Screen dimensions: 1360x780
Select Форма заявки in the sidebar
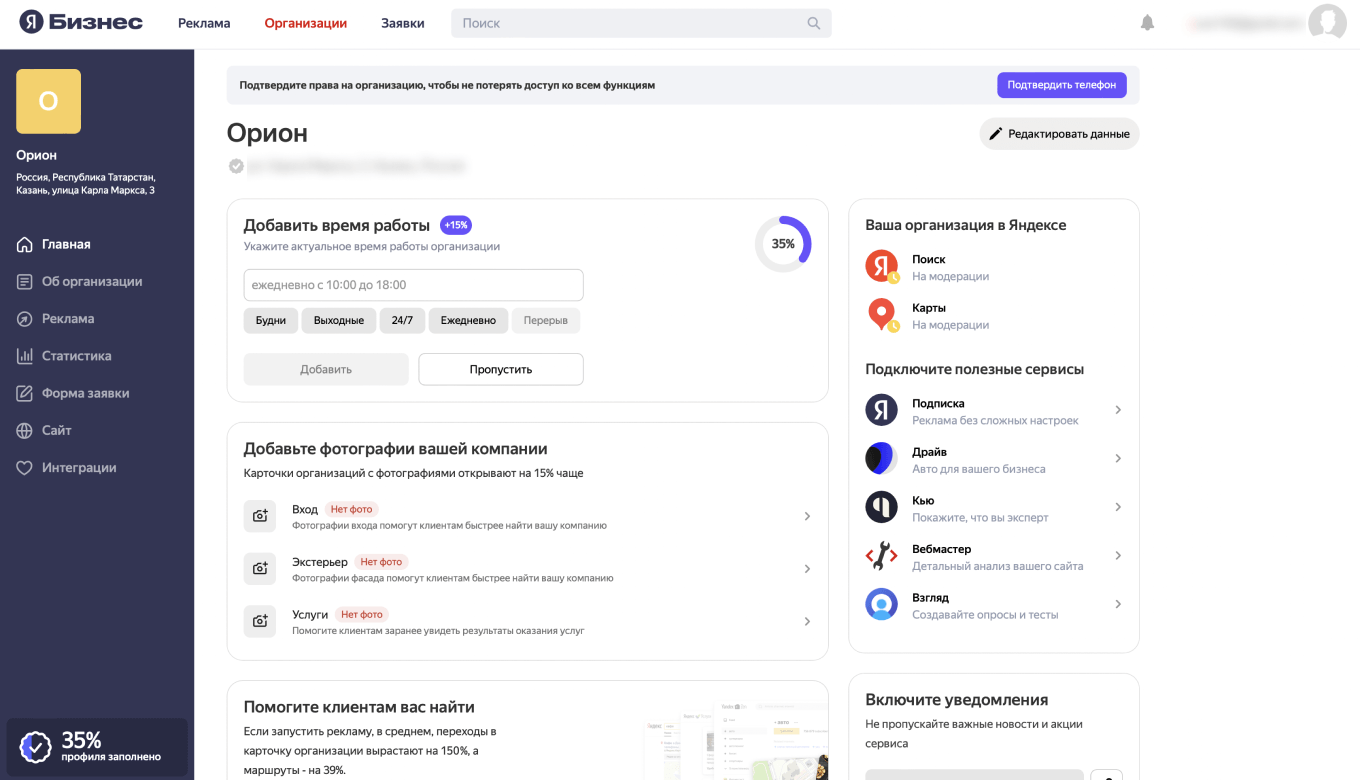[90, 393]
